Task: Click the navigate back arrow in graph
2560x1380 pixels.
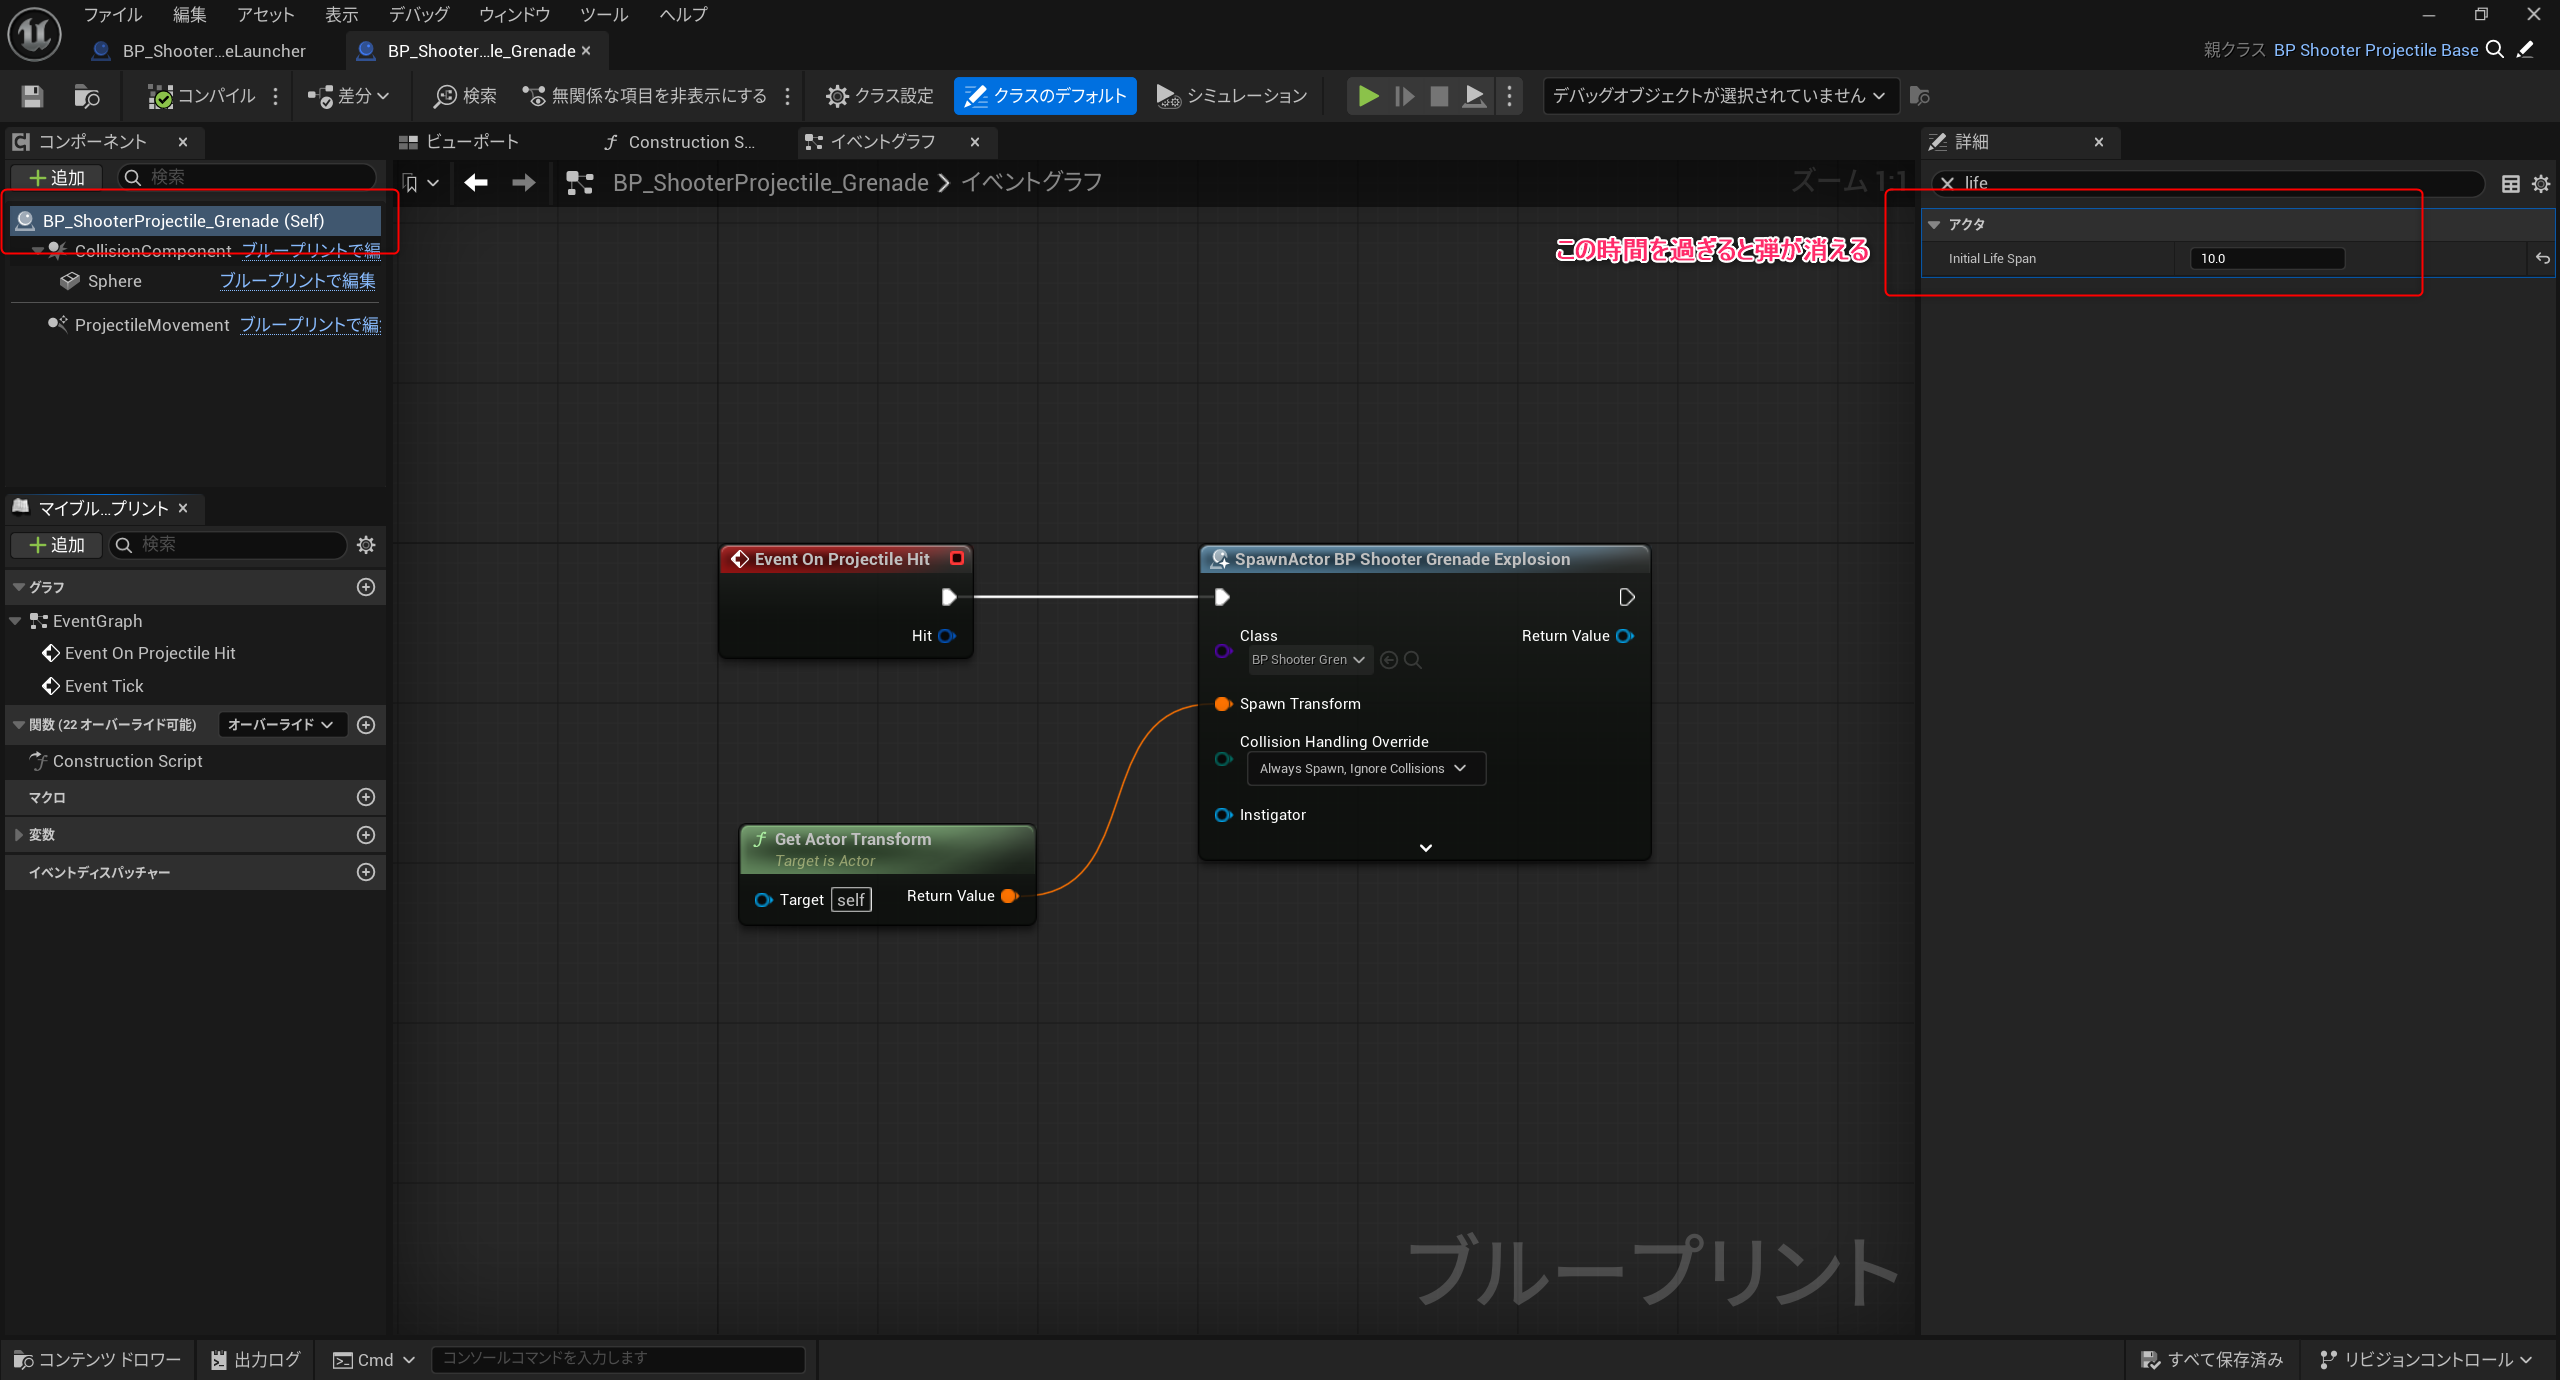Action: pyautogui.click(x=476, y=182)
